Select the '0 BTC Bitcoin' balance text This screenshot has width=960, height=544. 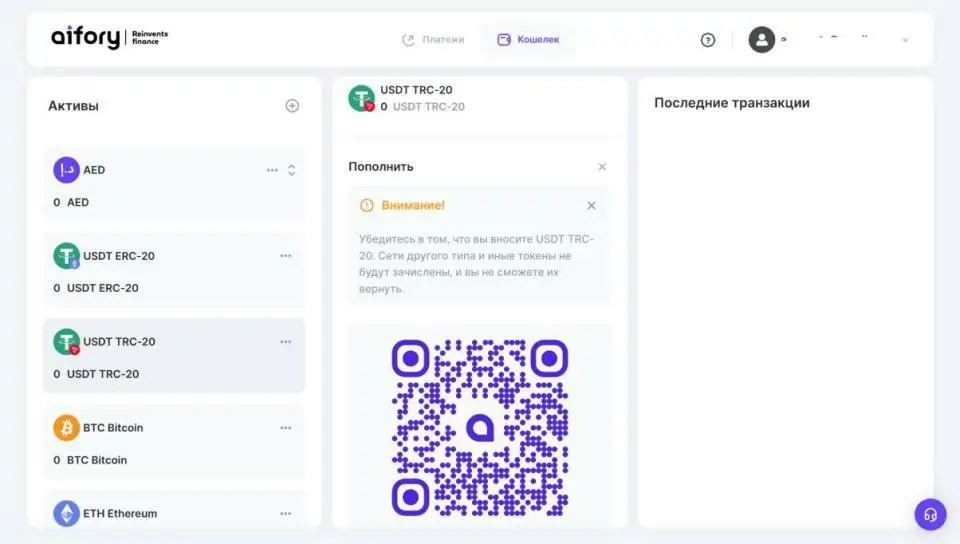[x=90, y=460]
